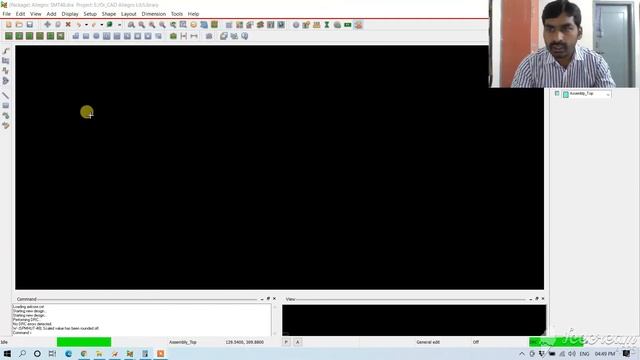The height and width of the screenshot is (360, 640).
Task: Click the green pentagon icon in second toolbar row
Action: [173, 36]
